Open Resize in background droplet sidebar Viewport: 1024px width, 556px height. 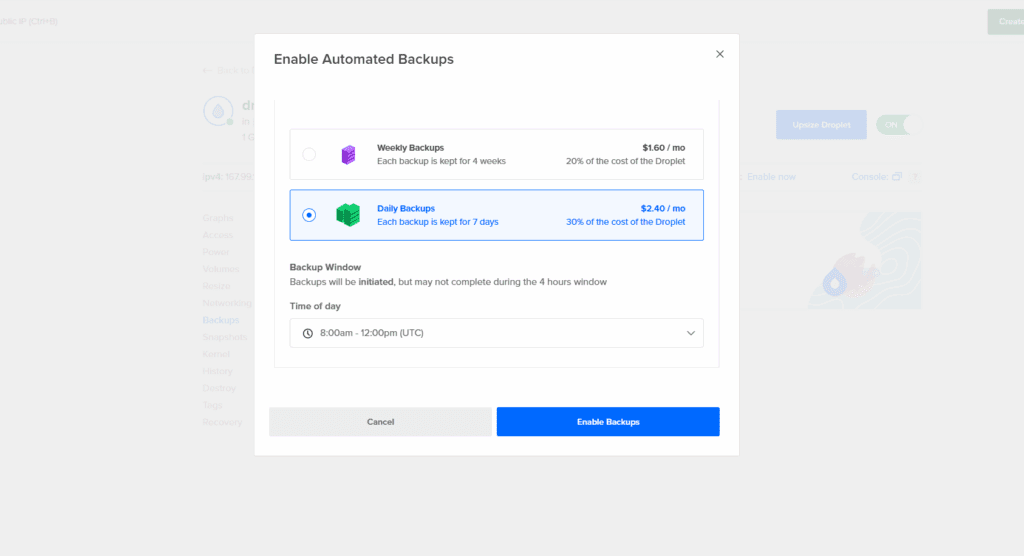coord(216,286)
